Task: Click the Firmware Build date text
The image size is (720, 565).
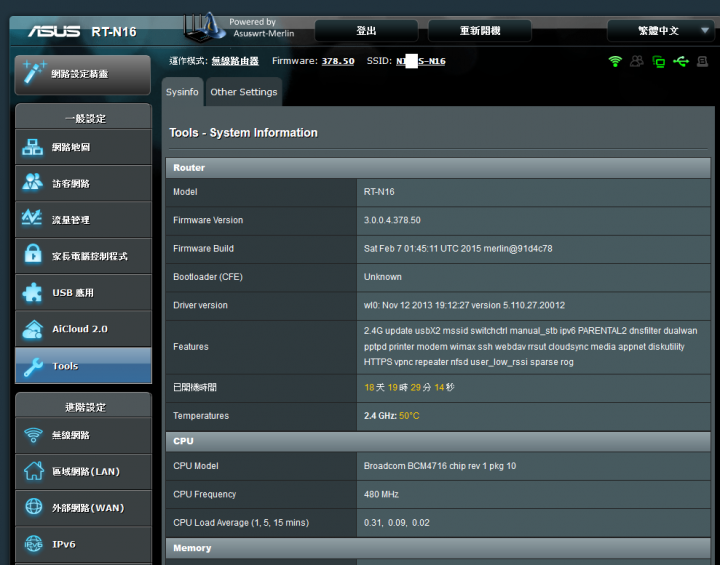Action: [x=458, y=249]
